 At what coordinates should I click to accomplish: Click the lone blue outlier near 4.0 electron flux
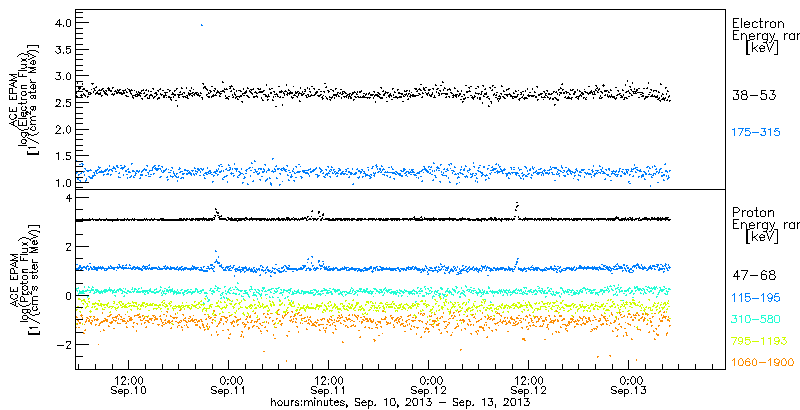(202, 24)
